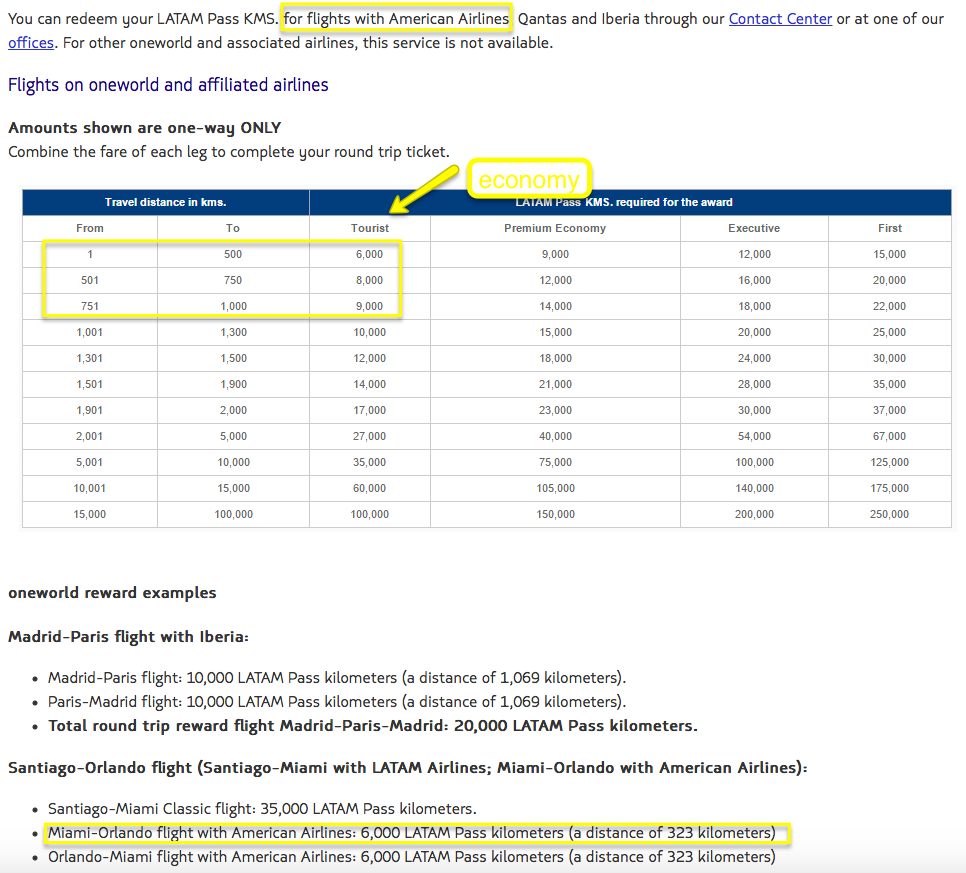Click the 'Travel distance in kms.' header
Screen dimensions: 966x873
166,202
